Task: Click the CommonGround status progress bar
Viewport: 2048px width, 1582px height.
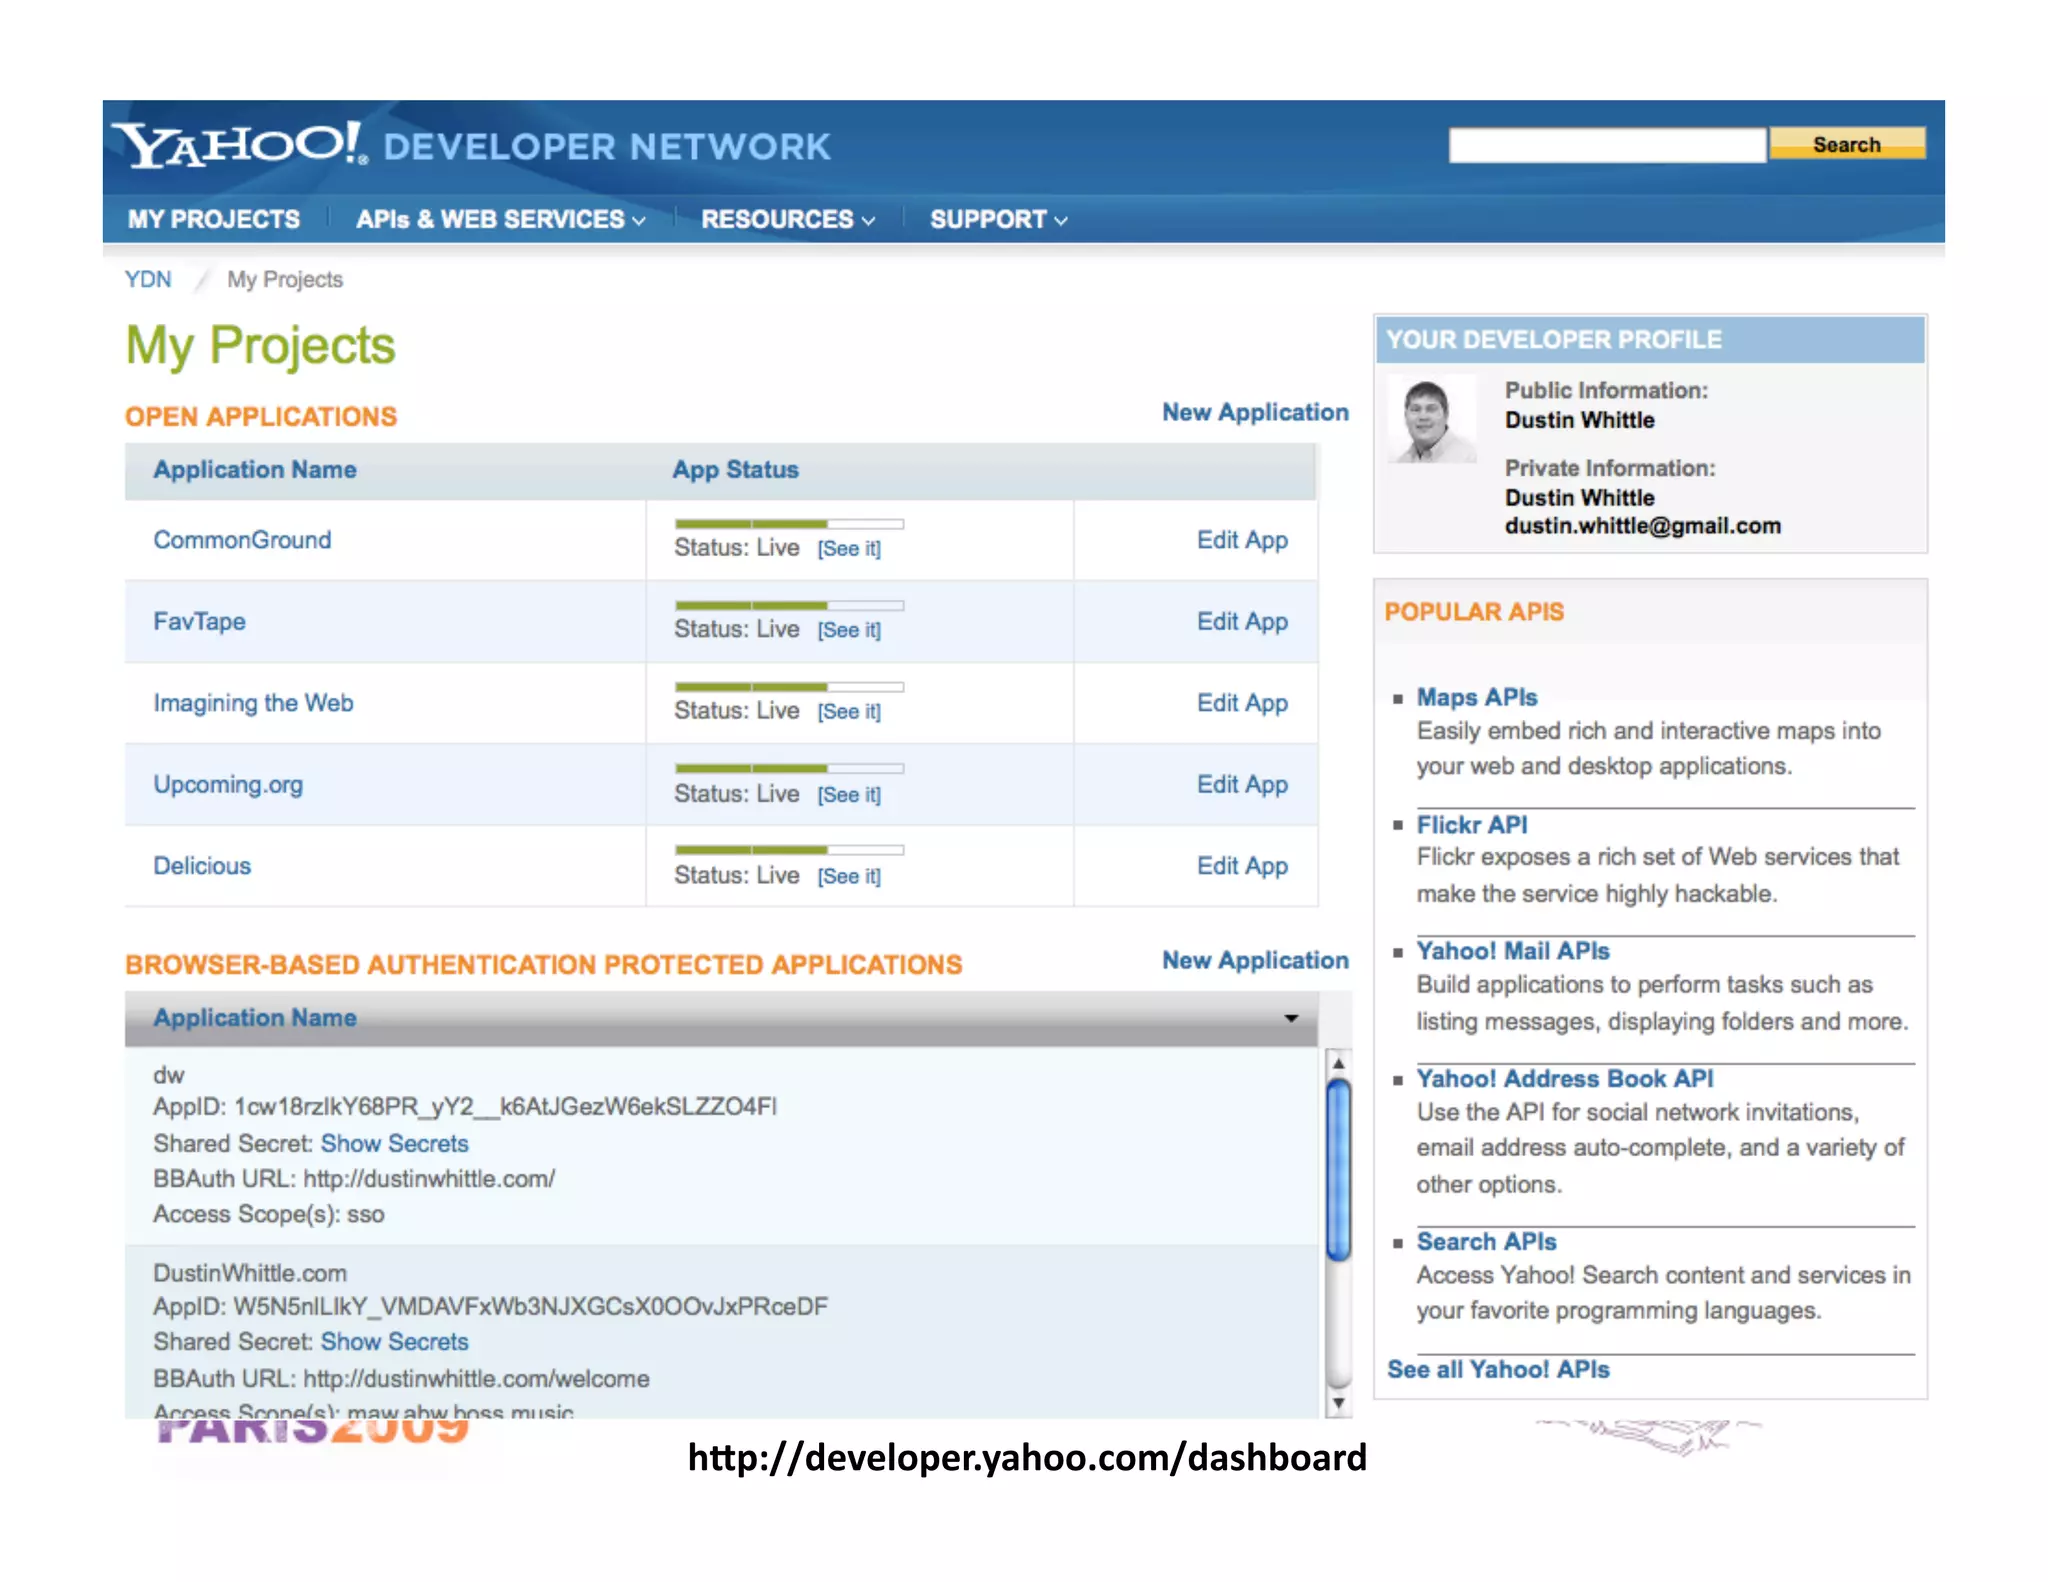Action: [789, 524]
